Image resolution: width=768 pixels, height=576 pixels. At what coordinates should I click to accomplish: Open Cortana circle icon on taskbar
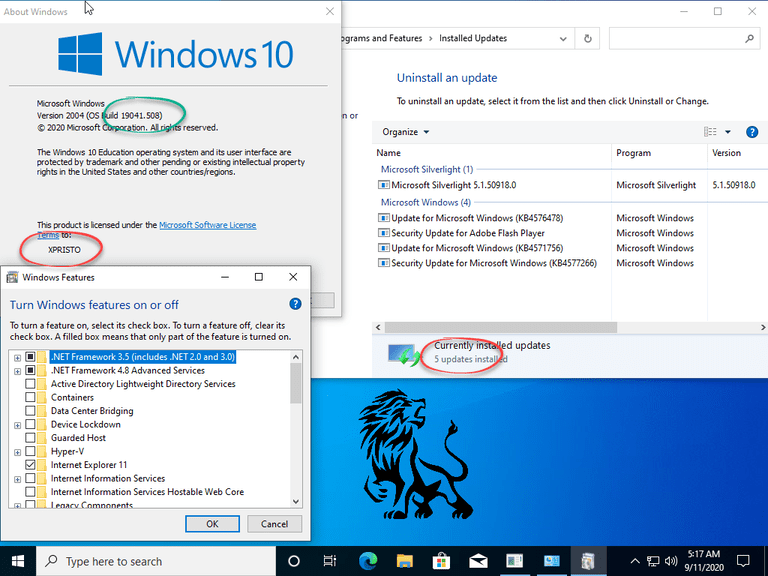coord(294,561)
